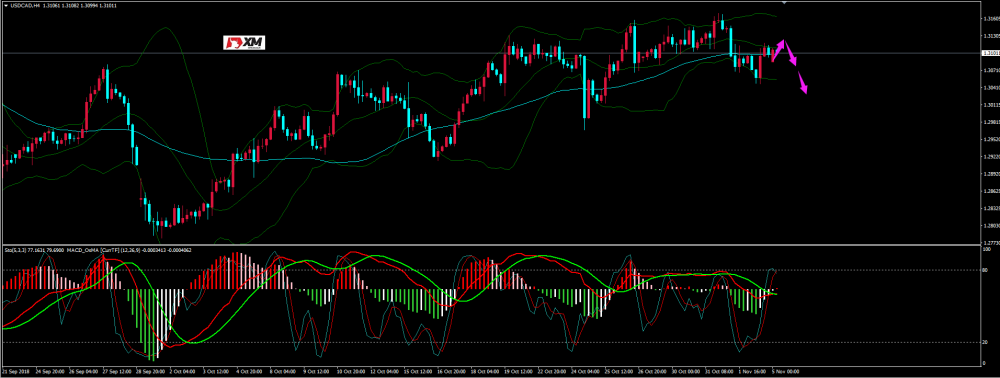Screen dimensions: 1000x378
Task: Click the 18 Oct 04:00 time label
Action: pos(485,372)
